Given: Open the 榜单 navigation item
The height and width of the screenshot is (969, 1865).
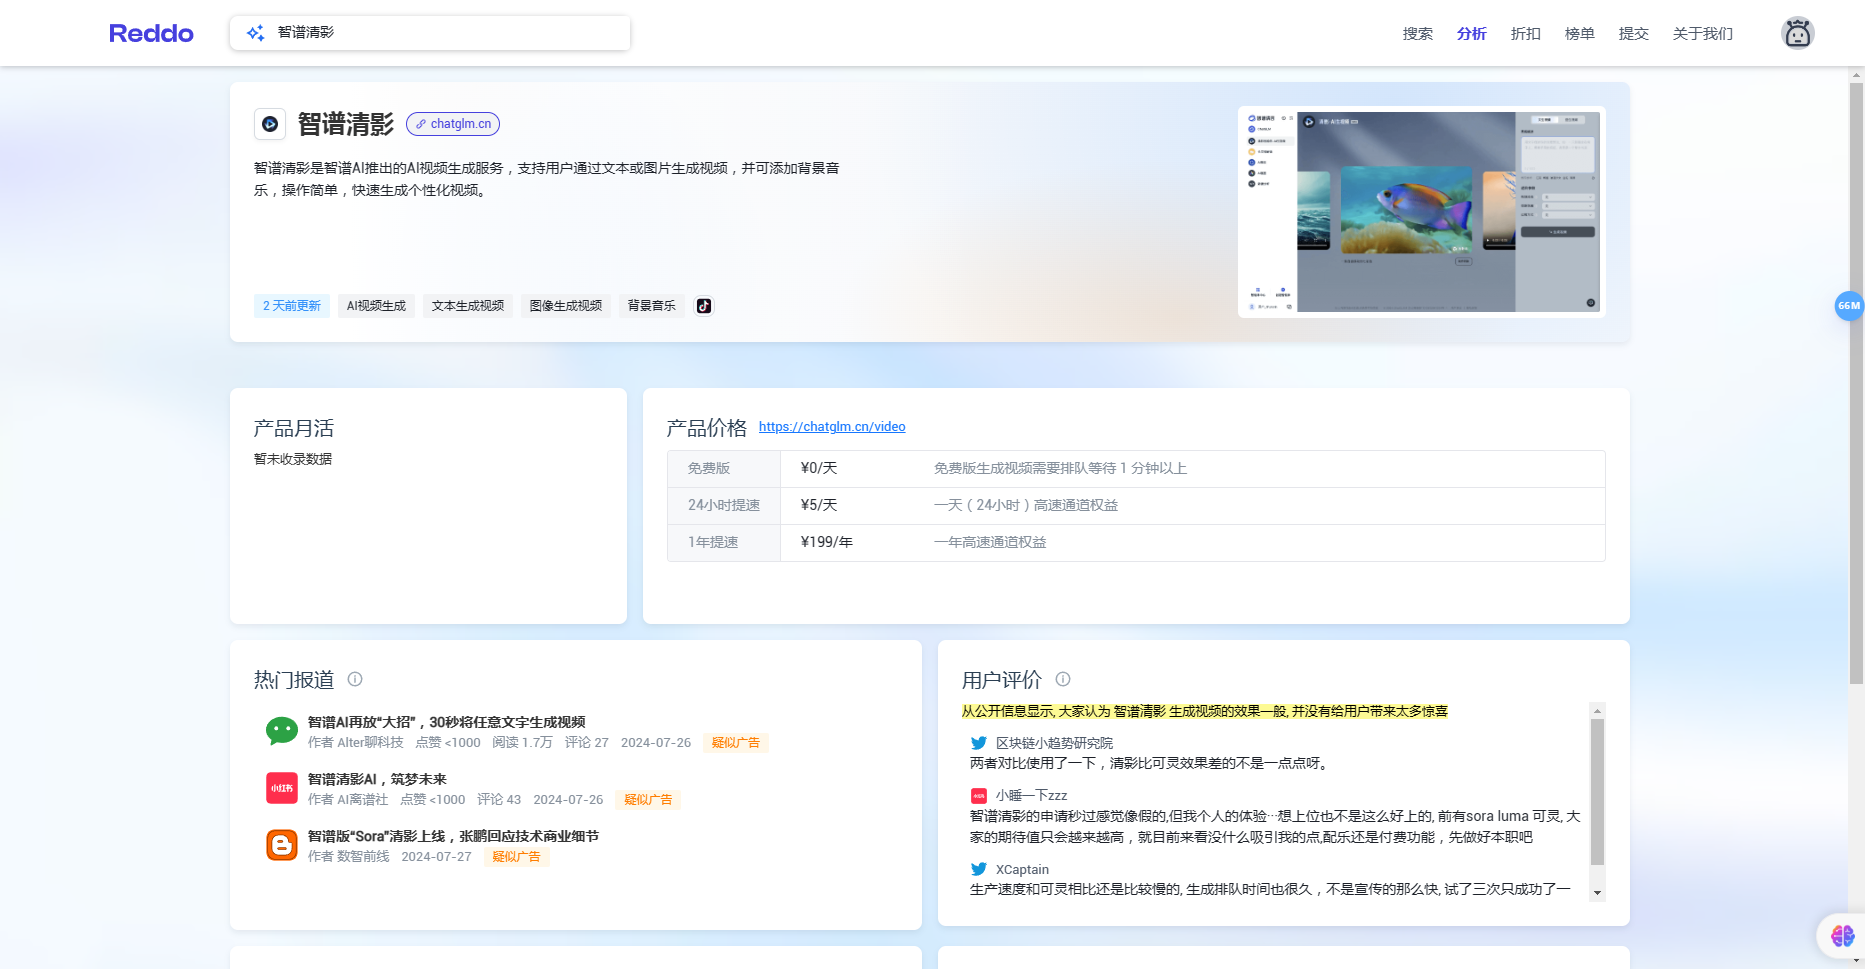Looking at the screenshot, I should click(1580, 34).
